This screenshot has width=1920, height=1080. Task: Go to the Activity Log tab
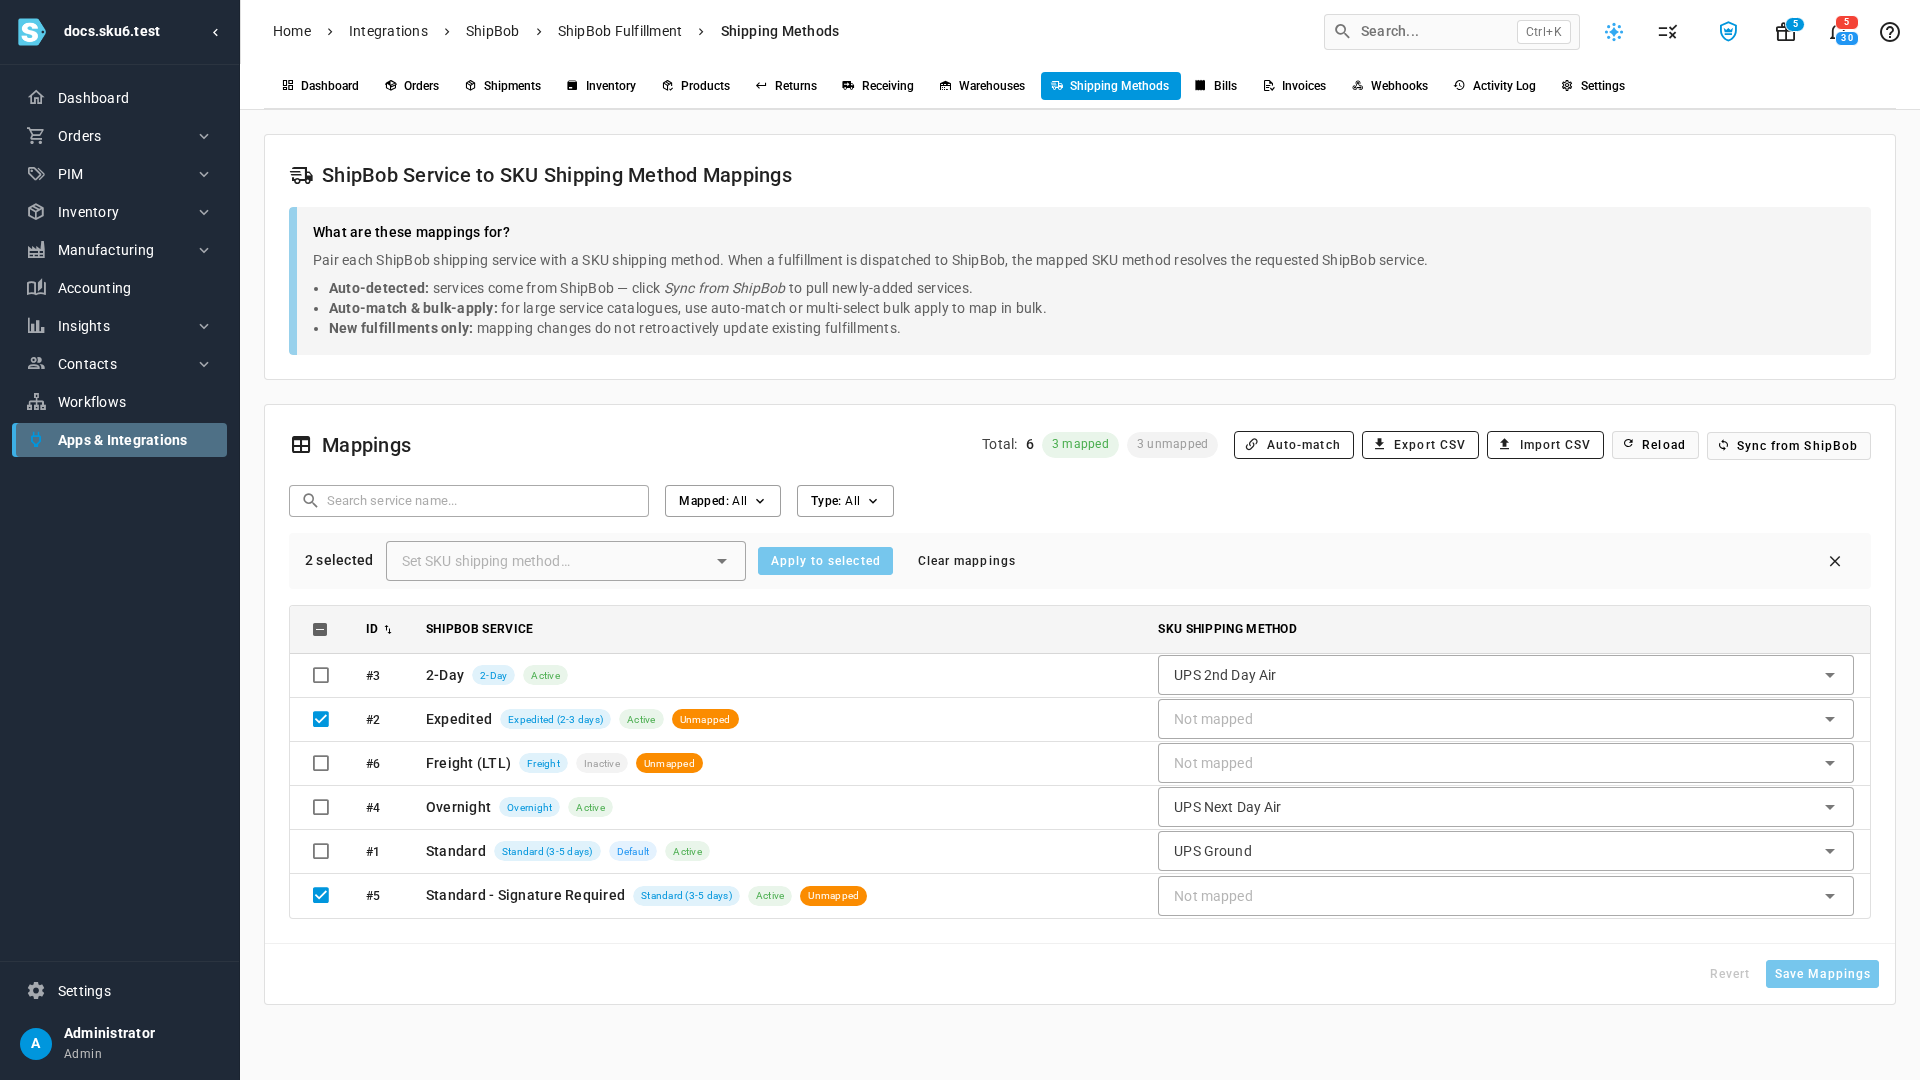(1494, 86)
